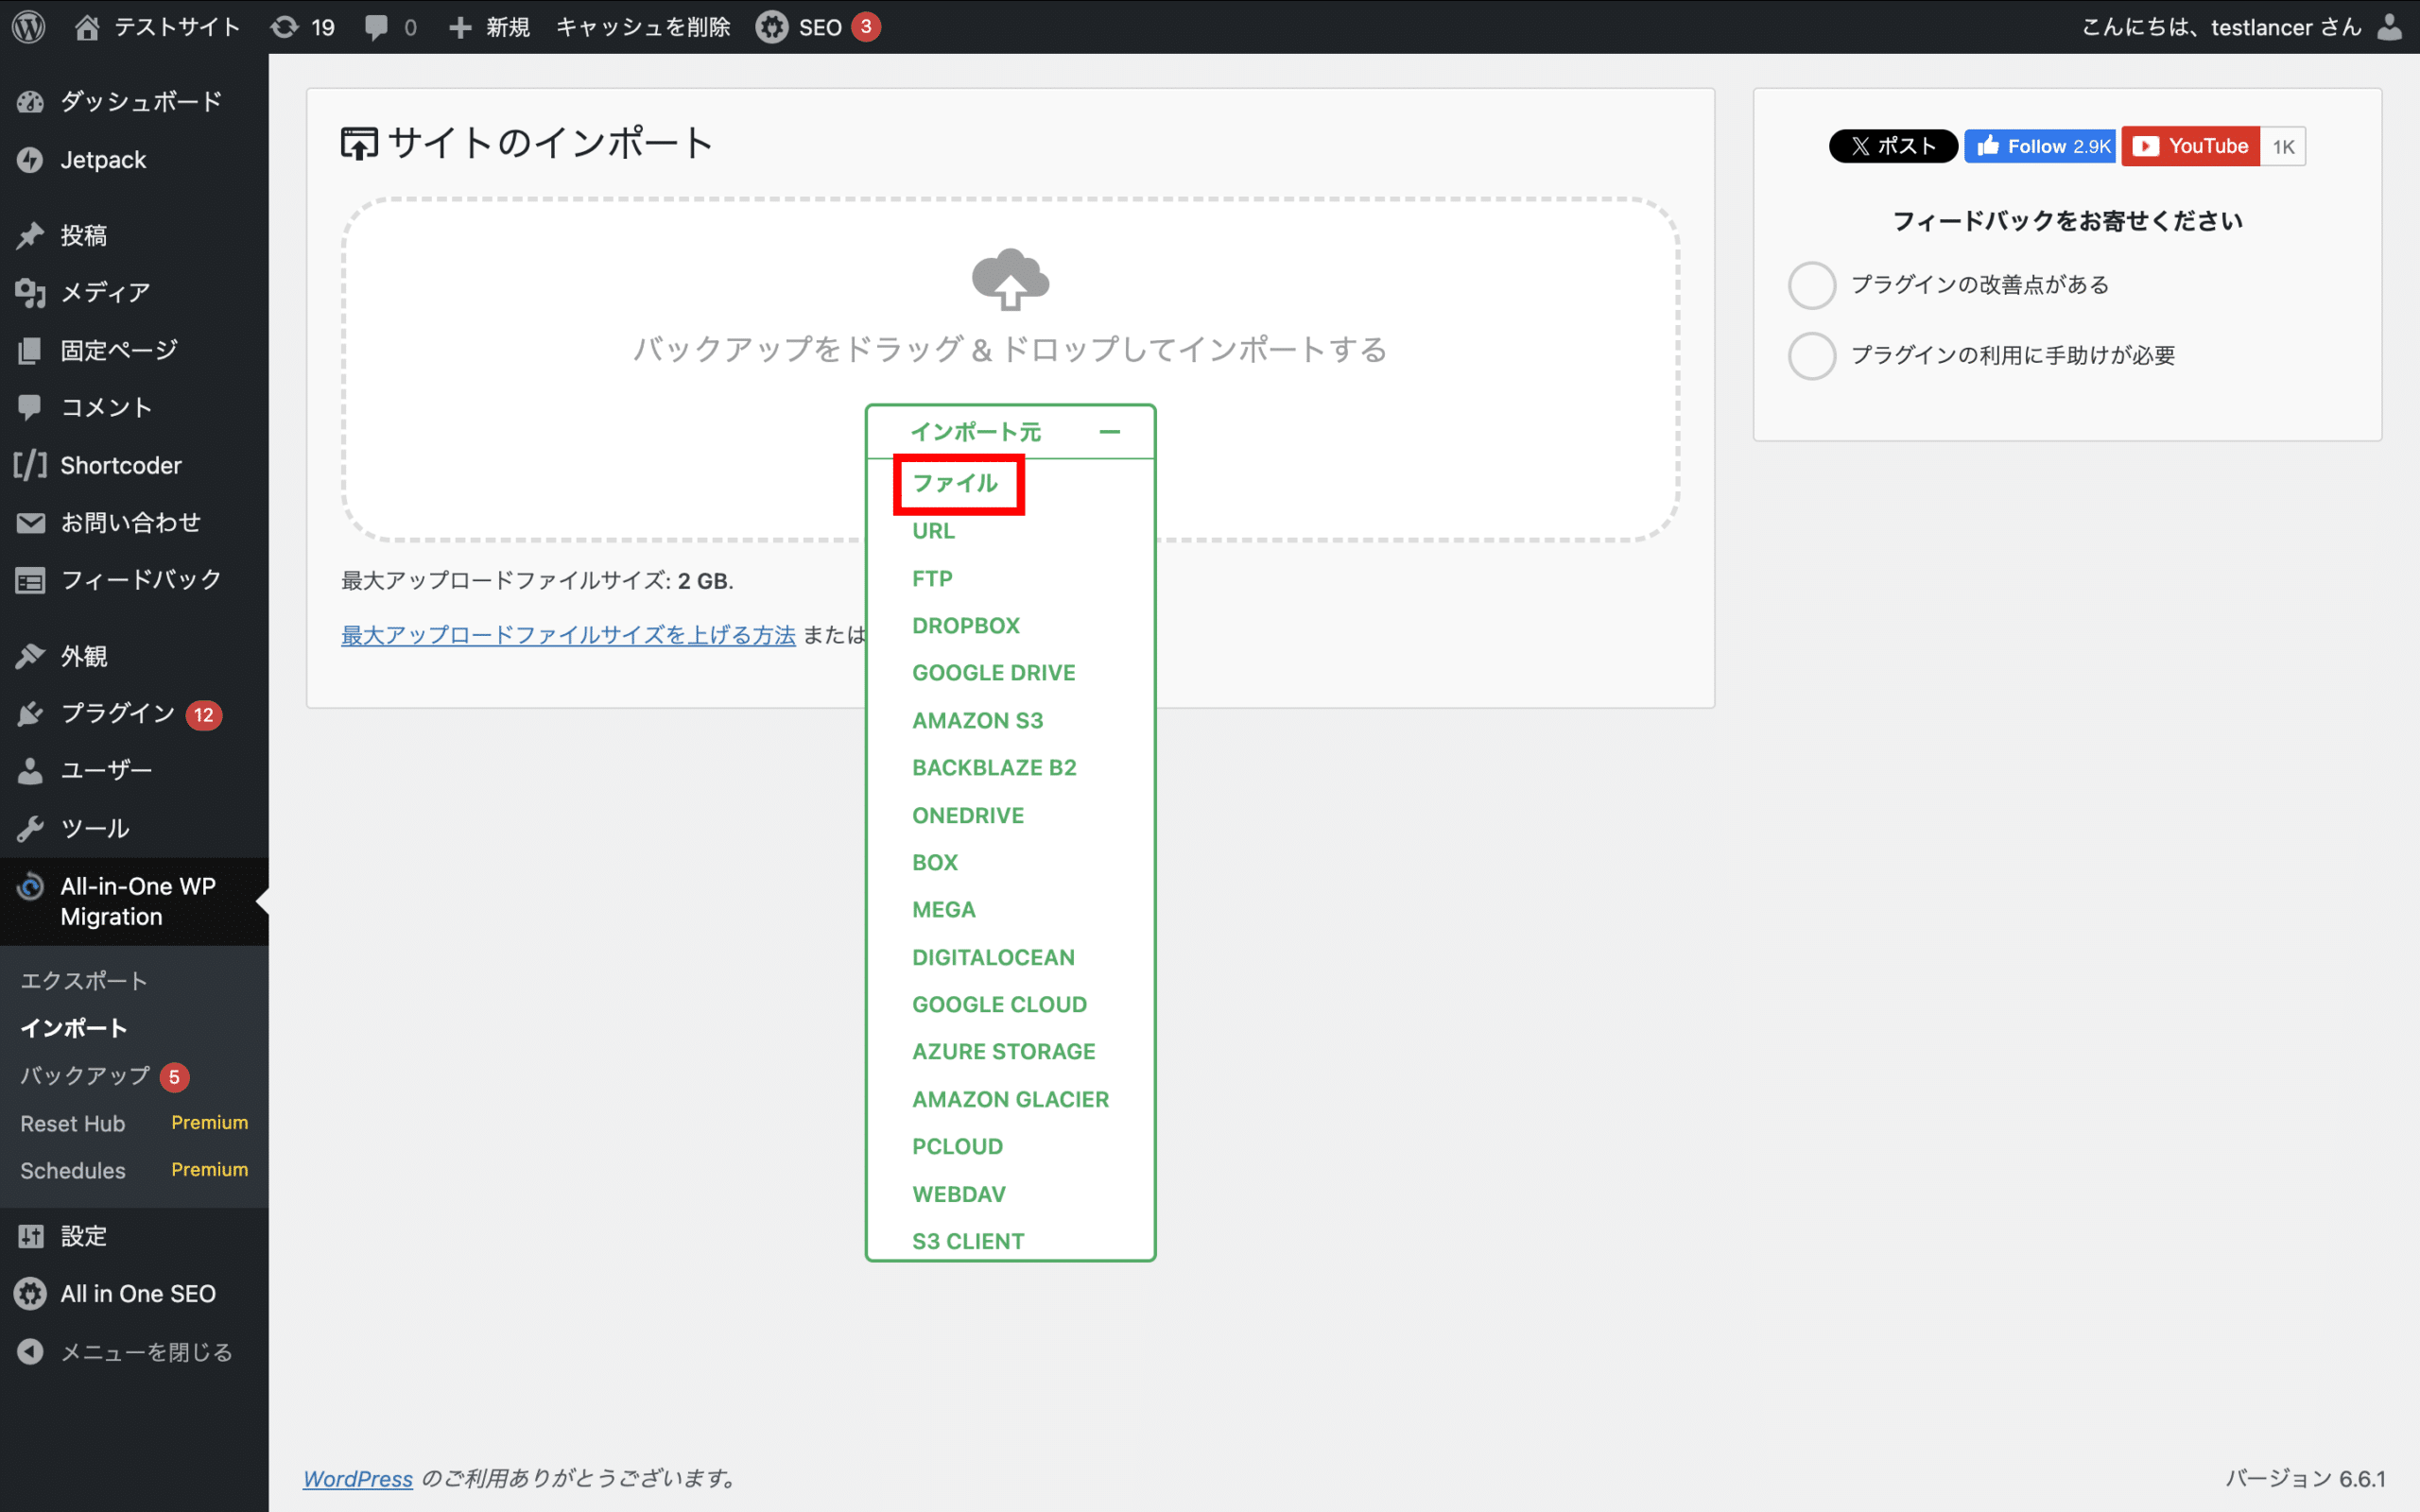The image size is (2420, 1512).
Task: Click the Jetpack lightning icon
Action: click(30, 160)
